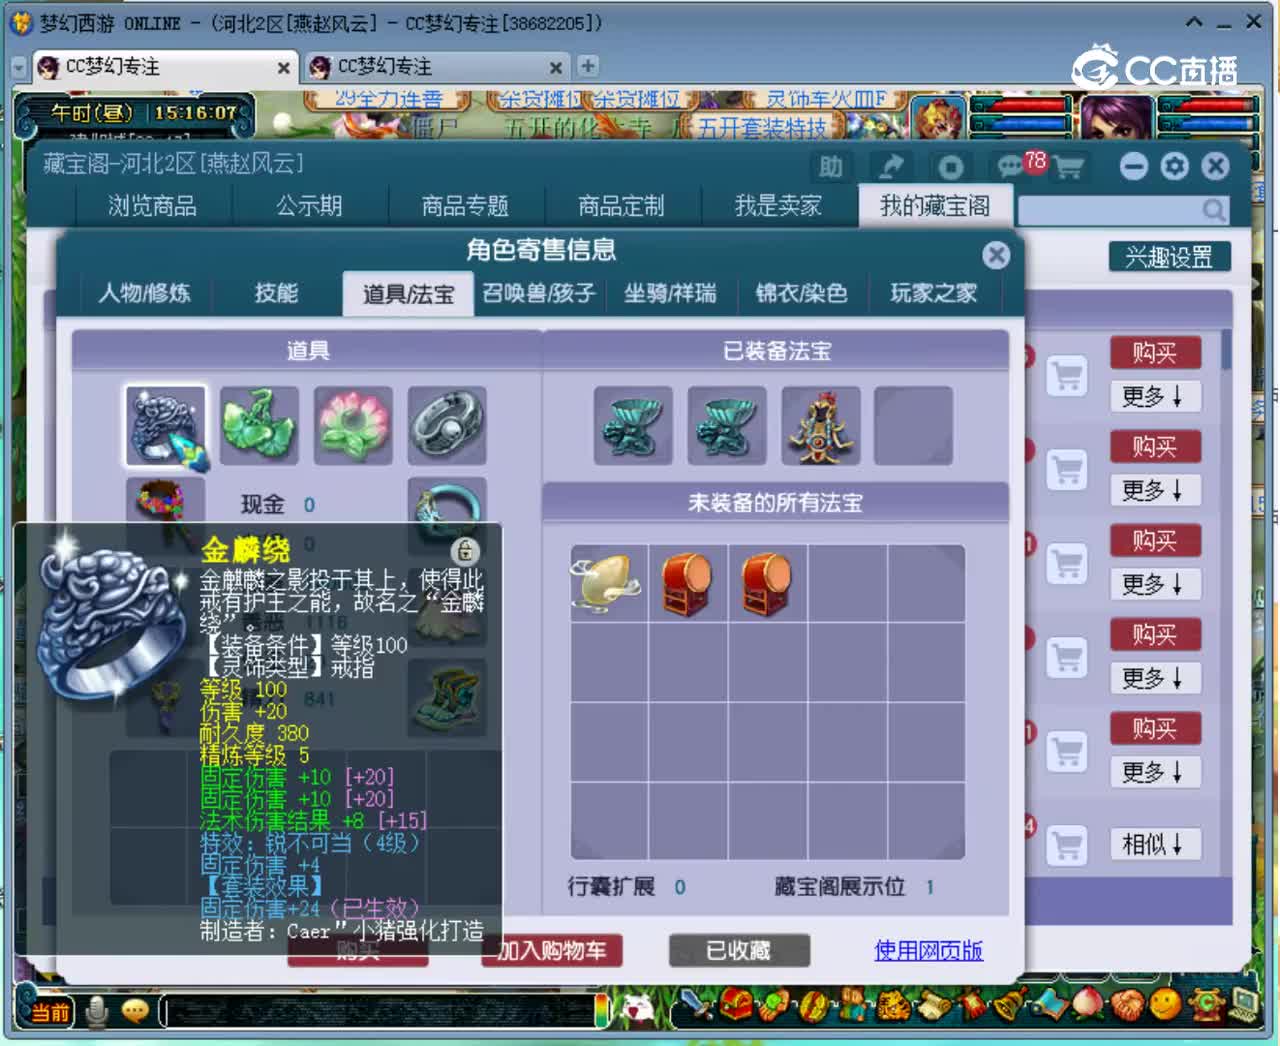The width and height of the screenshot is (1280, 1046).
Task: Open 商品定制 main tab
Action: [621, 206]
